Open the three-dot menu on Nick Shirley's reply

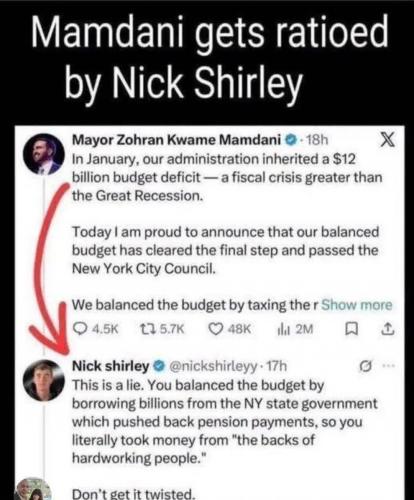[x=389, y=366]
